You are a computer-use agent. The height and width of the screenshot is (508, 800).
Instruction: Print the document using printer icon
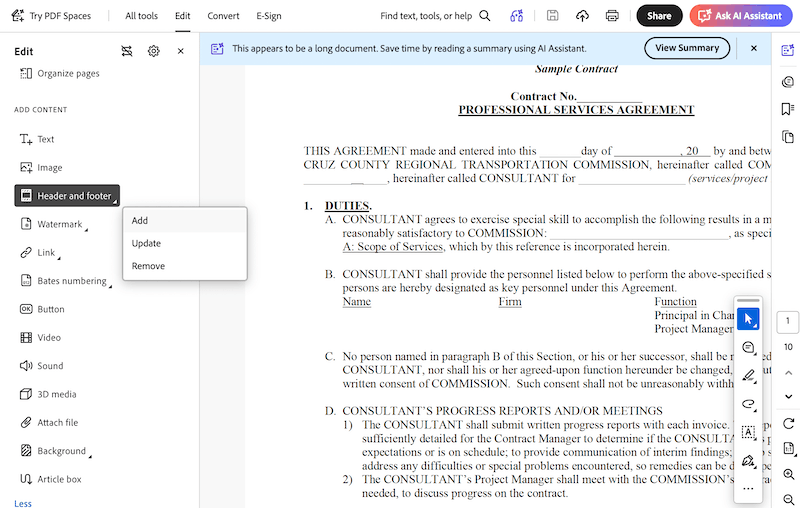point(612,16)
